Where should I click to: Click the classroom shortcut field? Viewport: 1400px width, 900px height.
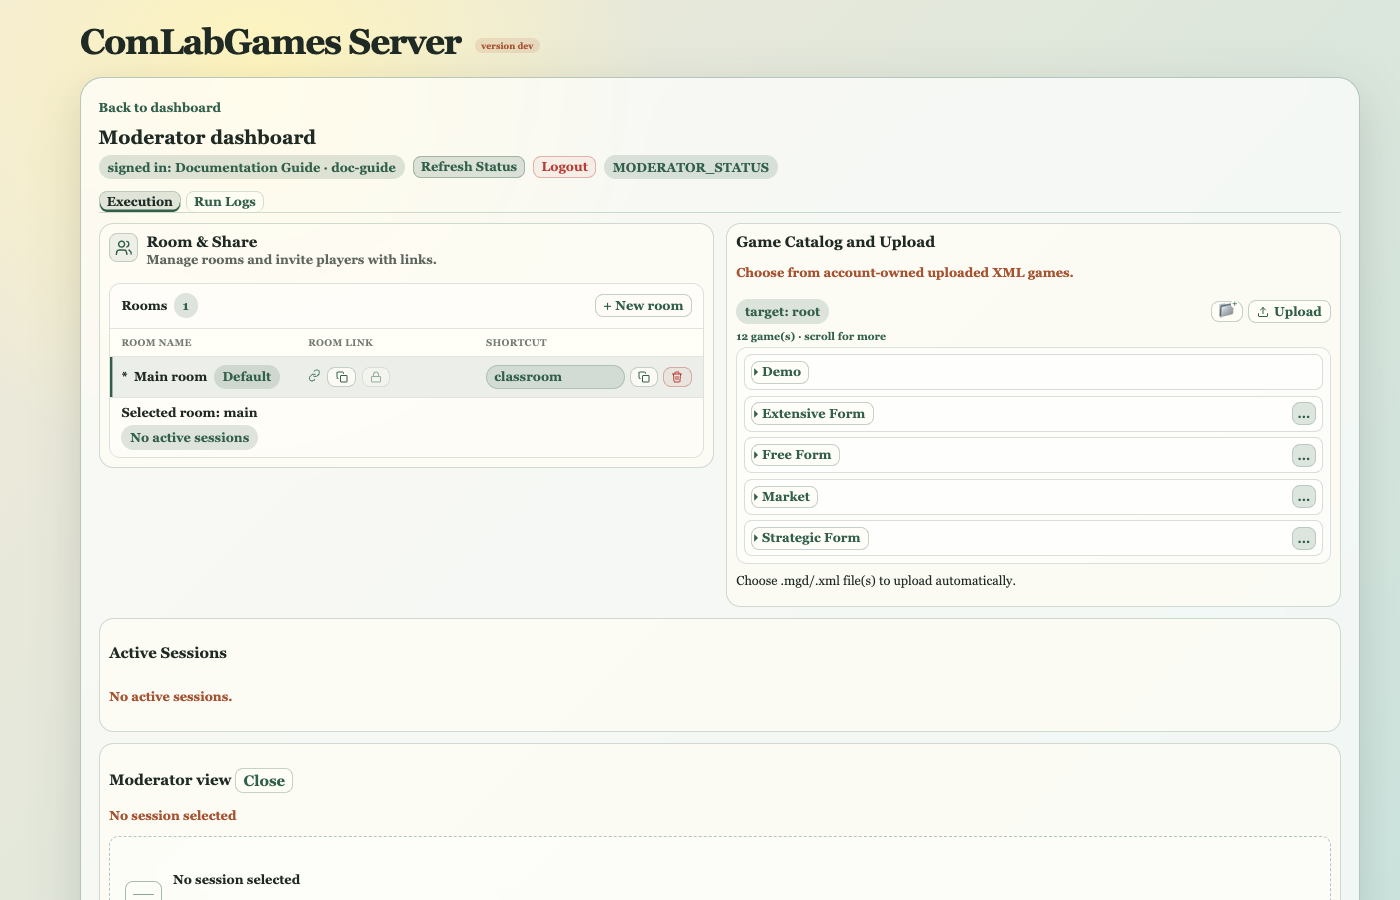click(x=555, y=377)
